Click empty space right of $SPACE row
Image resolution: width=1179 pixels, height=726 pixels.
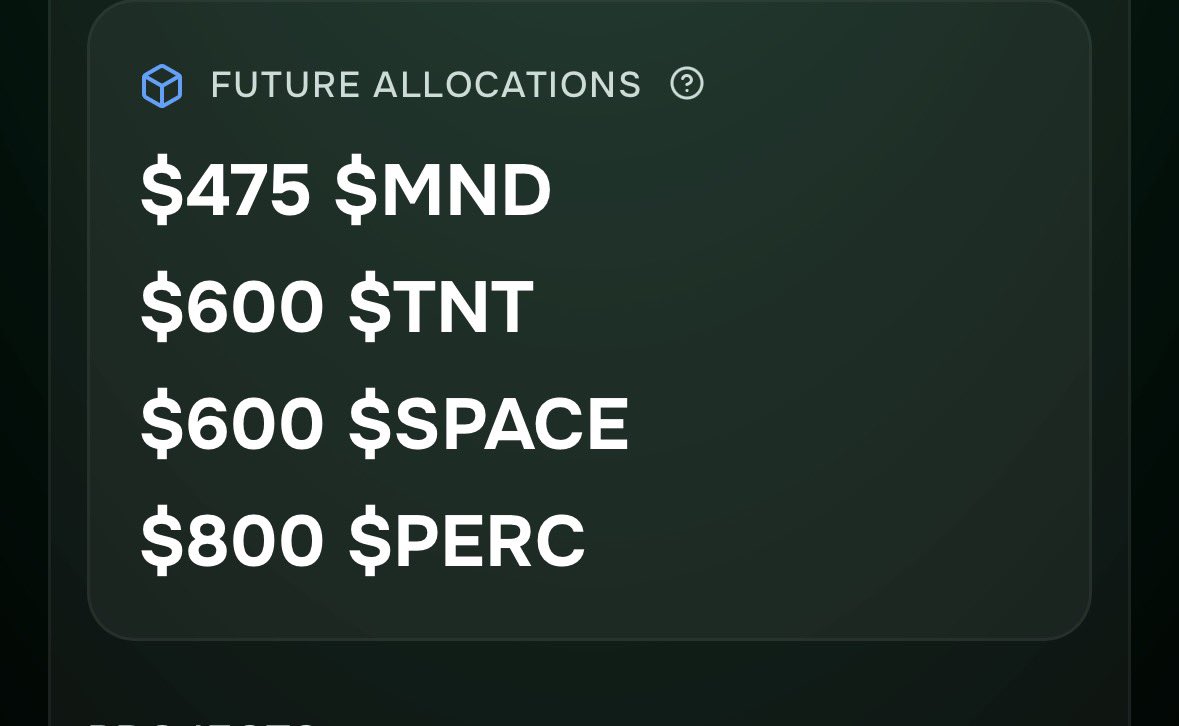(x=850, y=424)
